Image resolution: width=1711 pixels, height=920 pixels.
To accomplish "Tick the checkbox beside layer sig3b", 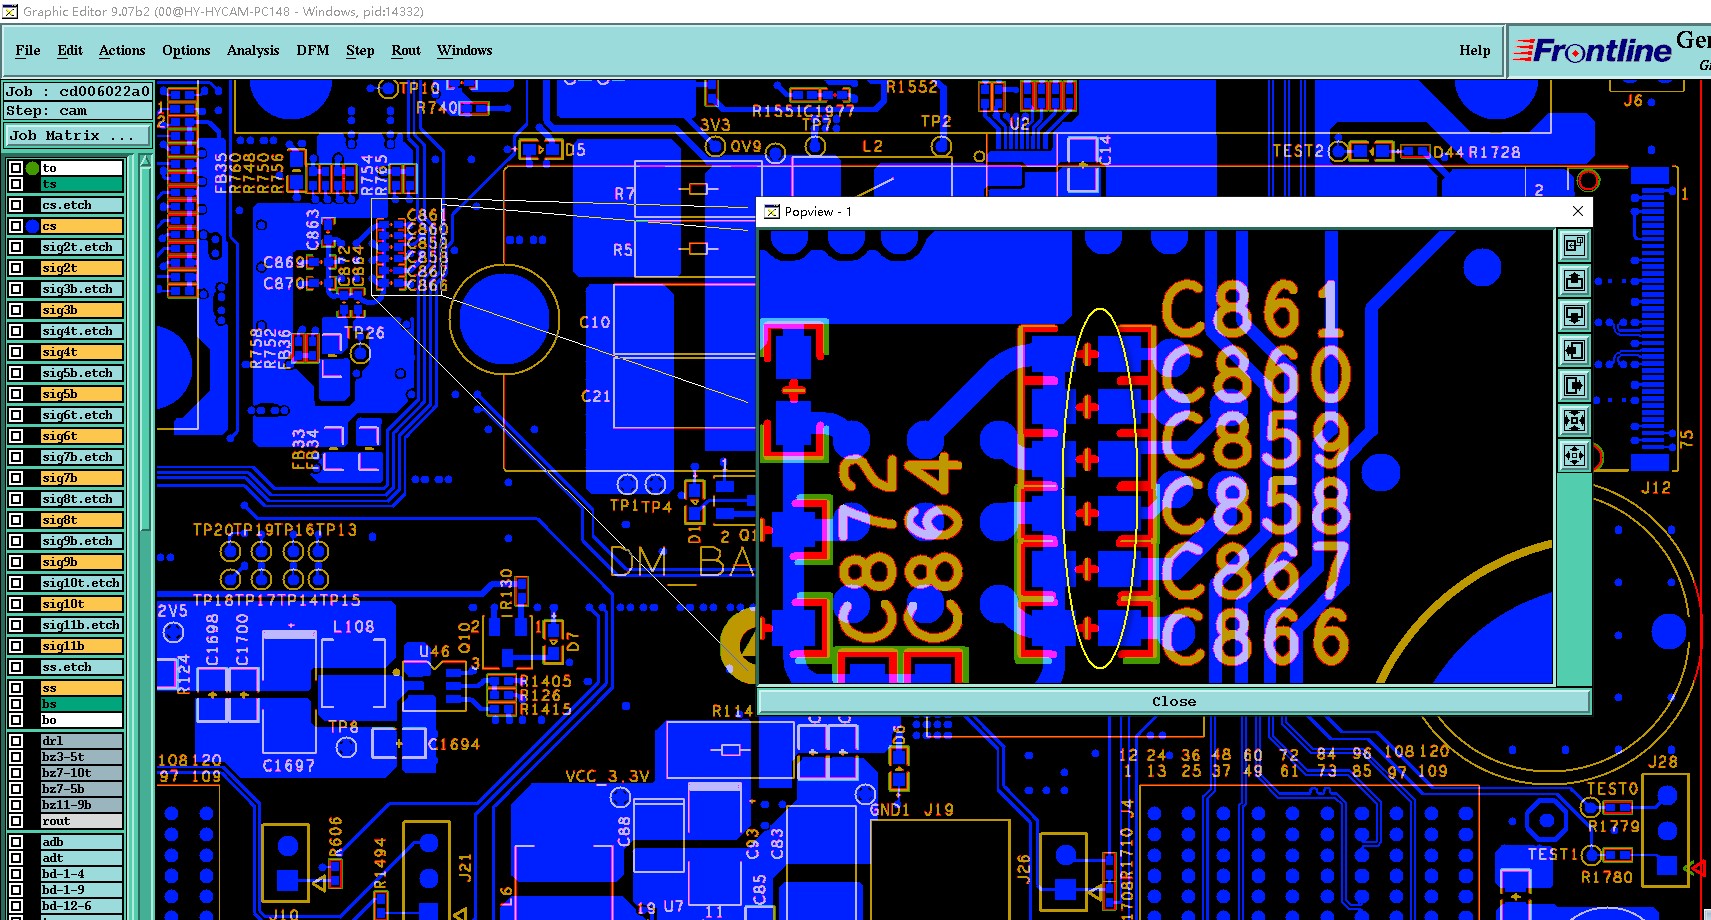I will (x=16, y=310).
